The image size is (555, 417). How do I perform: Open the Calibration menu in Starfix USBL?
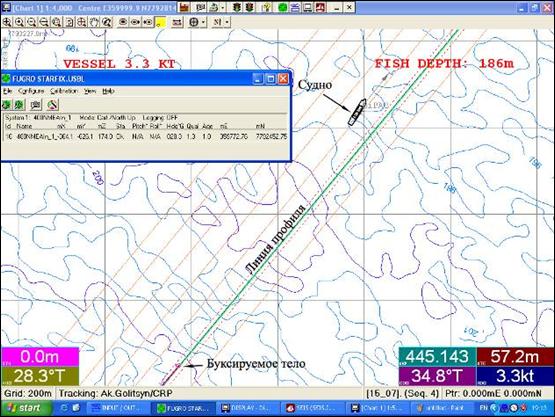[x=64, y=91]
